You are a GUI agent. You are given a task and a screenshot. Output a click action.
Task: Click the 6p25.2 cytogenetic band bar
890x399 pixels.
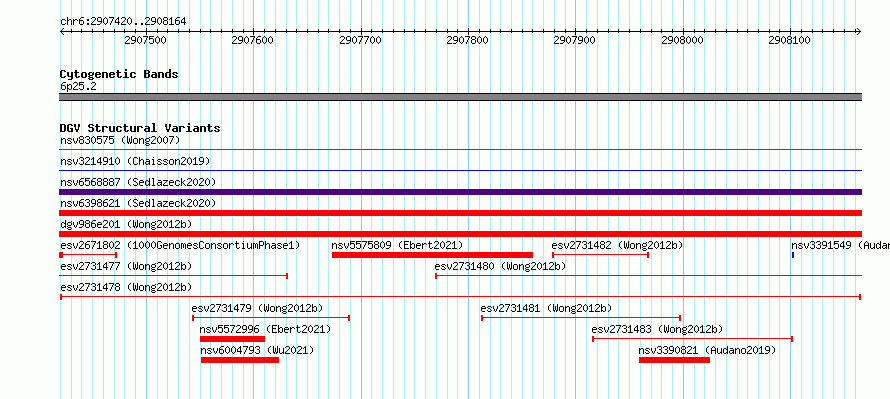click(x=461, y=97)
